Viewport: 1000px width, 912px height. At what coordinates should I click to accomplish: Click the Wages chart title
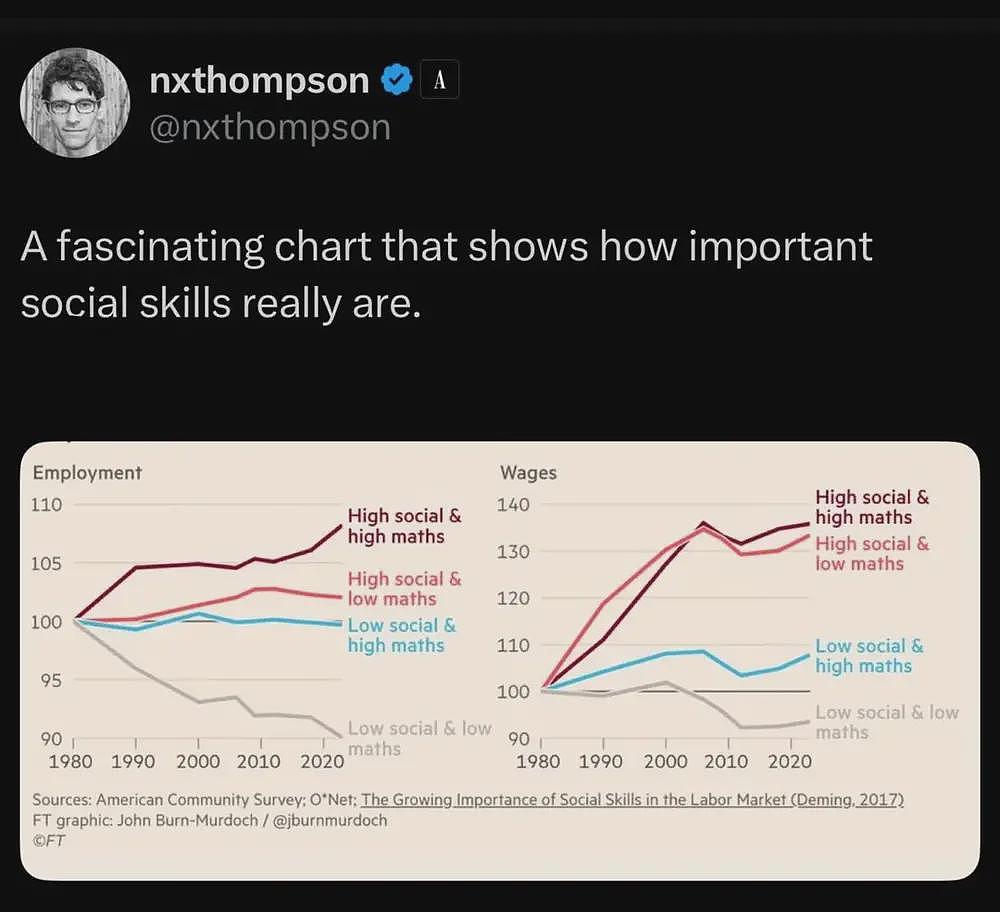[529, 473]
